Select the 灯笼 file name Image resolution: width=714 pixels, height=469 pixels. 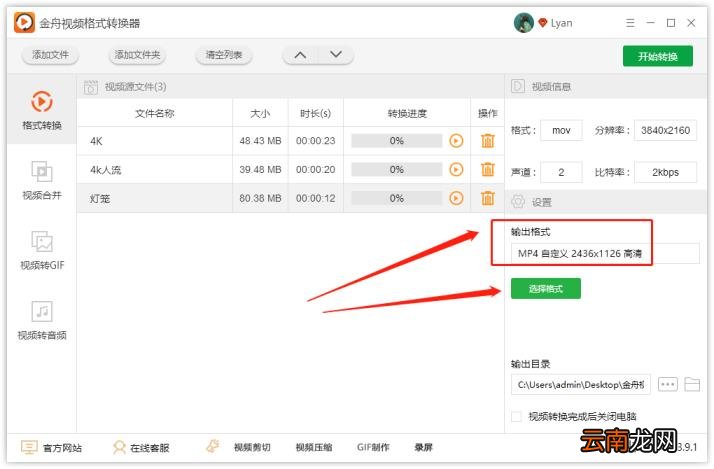pos(100,199)
